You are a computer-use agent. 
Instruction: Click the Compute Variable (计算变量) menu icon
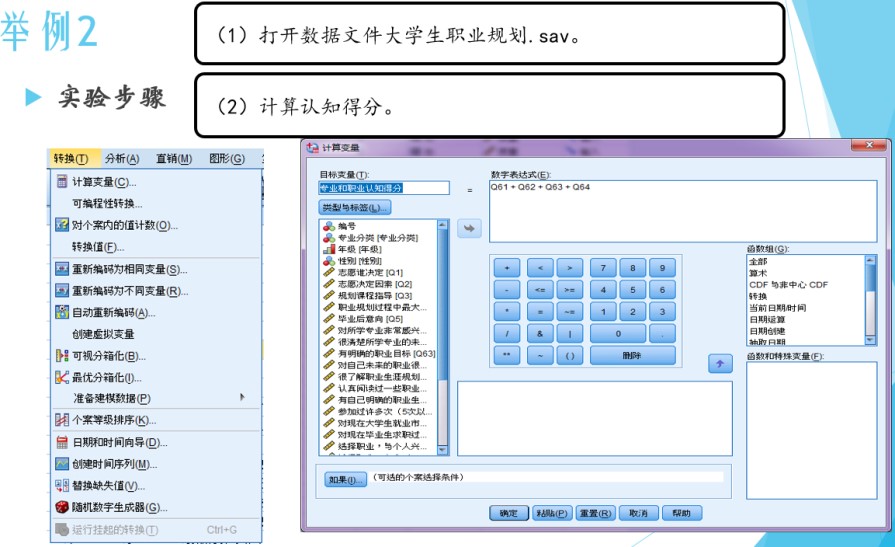61,182
